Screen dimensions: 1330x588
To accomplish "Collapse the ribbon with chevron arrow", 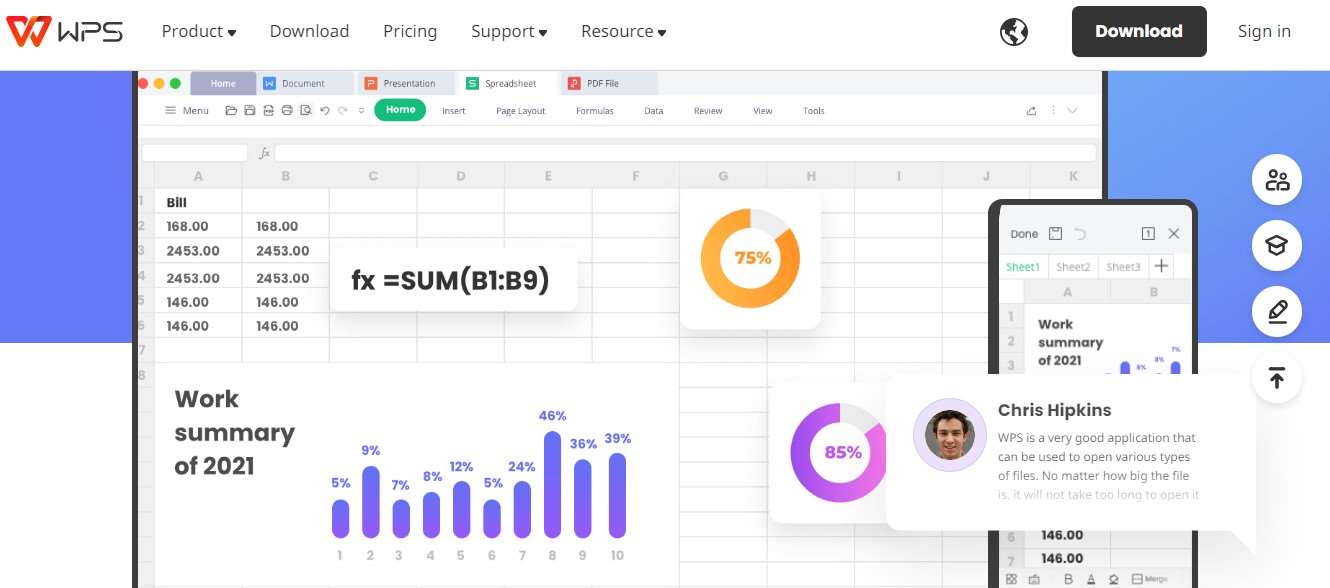I will coord(1072,111).
